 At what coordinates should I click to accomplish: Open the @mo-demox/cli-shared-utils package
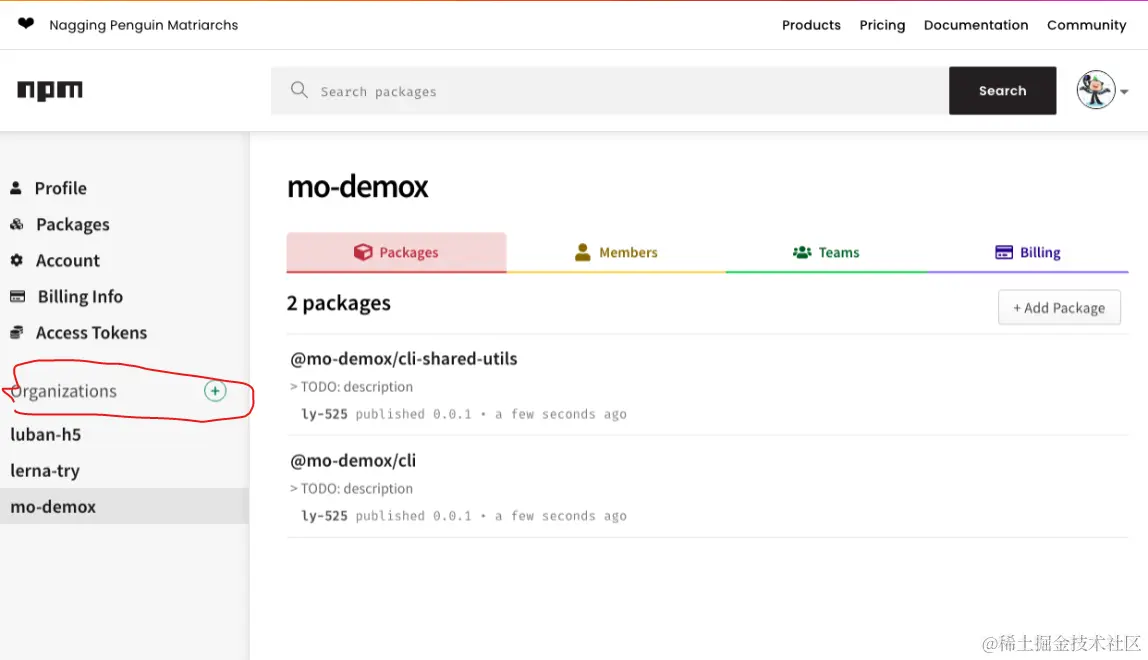tap(403, 359)
